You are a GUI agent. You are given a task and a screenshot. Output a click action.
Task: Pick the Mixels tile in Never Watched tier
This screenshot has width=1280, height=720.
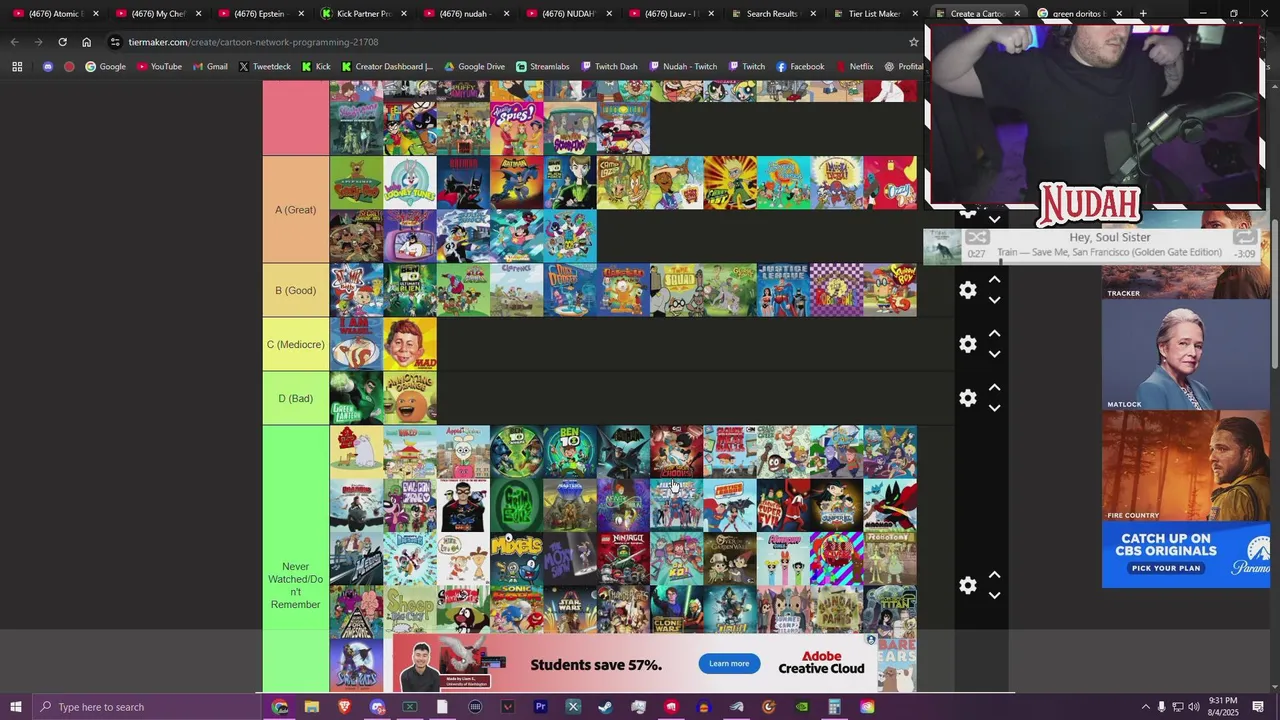pyautogui.click(x=517, y=558)
